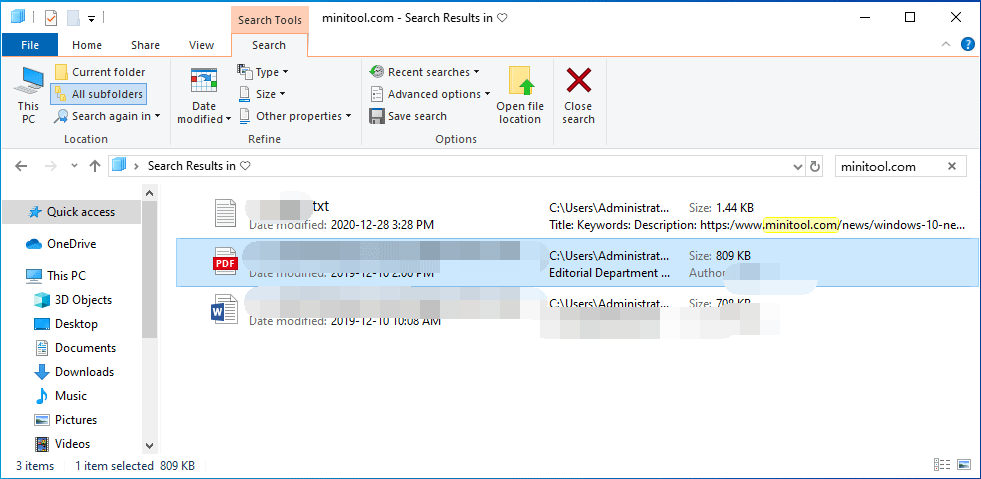
Task: Click the Size: 809 KB text
Action: point(720,255)
